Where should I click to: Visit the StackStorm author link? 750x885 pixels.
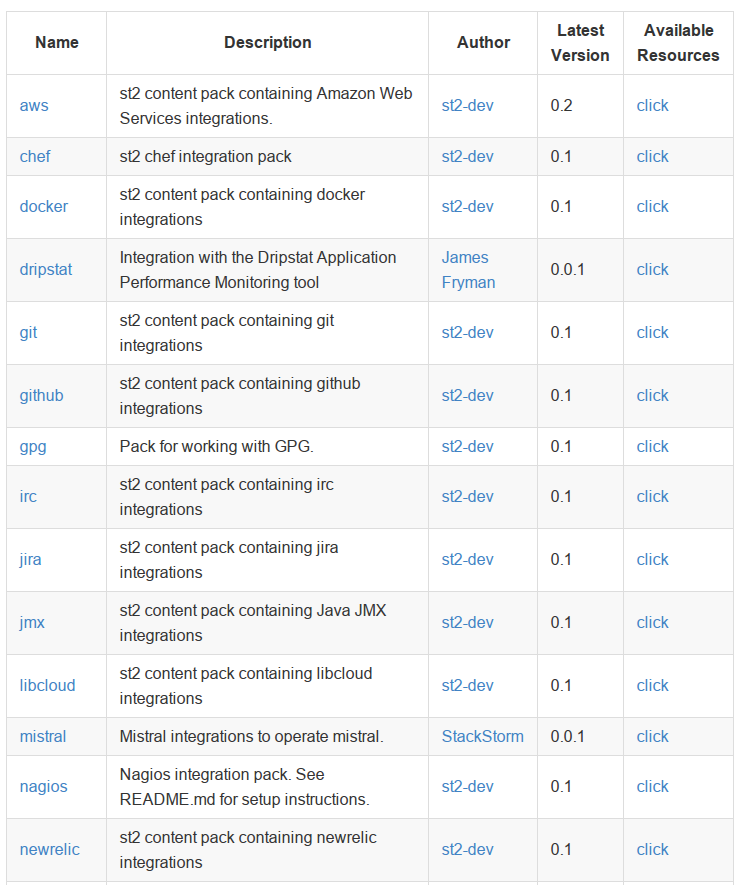(483, 737)
